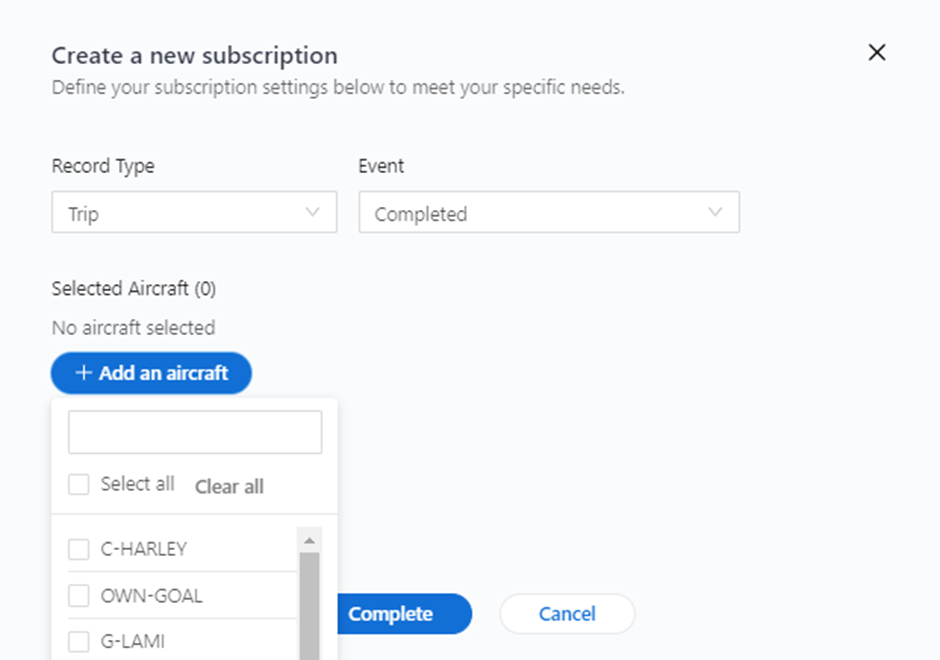
Task: Select the OWN-GOAL aircraft name text
Action: point(152,595)
